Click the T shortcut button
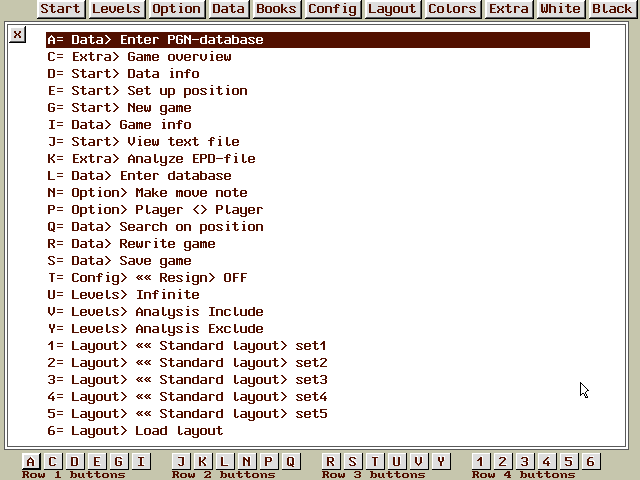 [374, 461]
